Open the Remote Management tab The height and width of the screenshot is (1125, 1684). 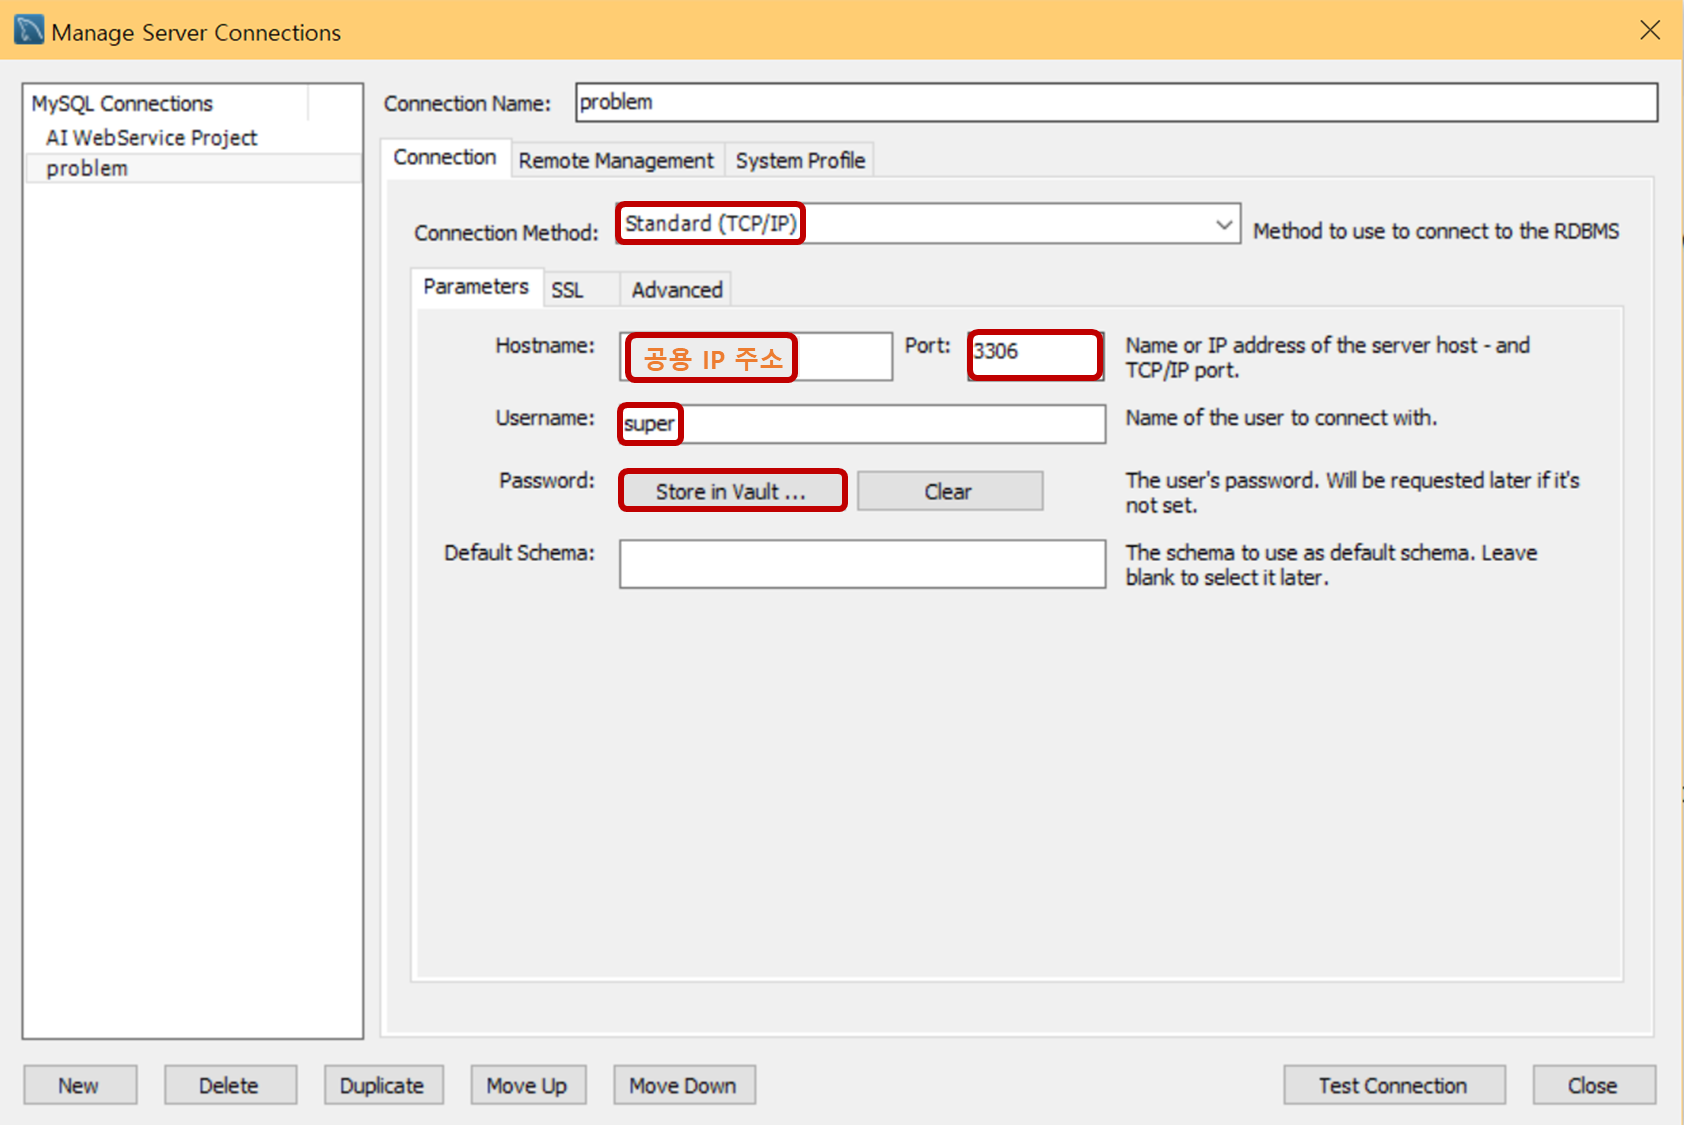[616, 160]
